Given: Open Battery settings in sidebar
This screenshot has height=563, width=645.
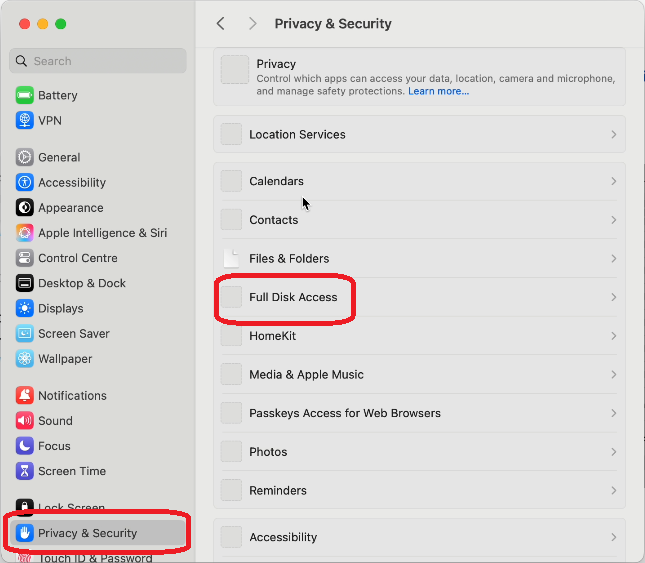Looking at the screenshot, I should pyautogui.click(x=98, y=95).
